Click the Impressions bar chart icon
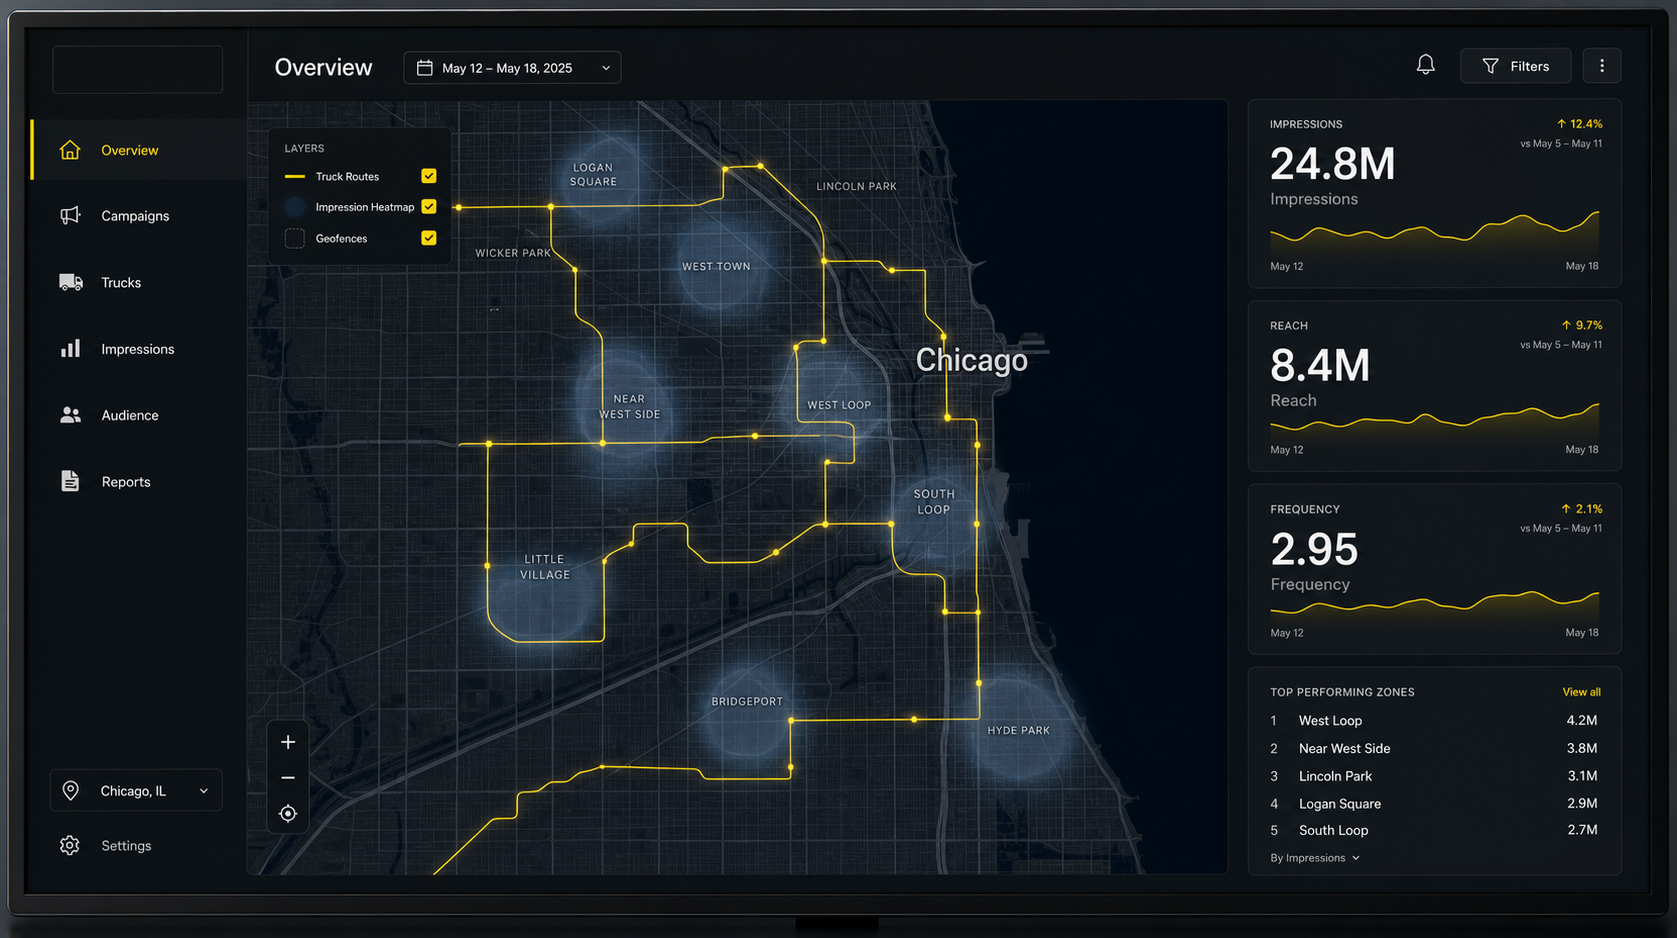 click(70, 349)
